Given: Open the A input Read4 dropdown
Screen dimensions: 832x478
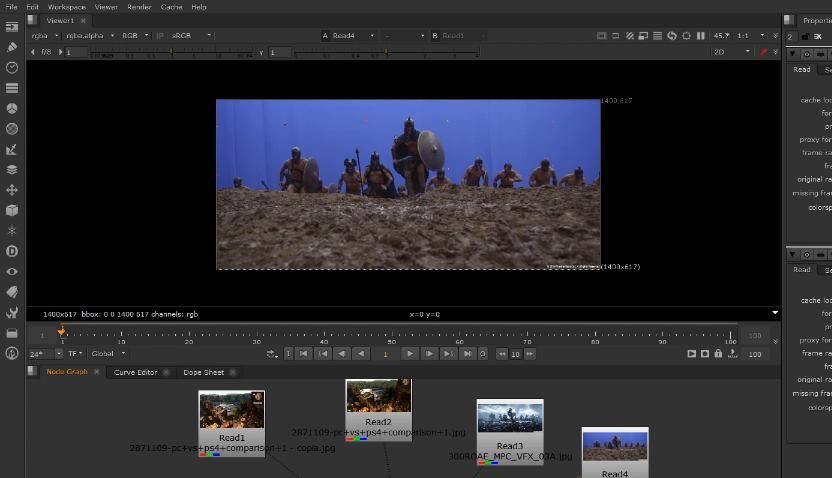Looking at the screenshot, I should point(349,36).
